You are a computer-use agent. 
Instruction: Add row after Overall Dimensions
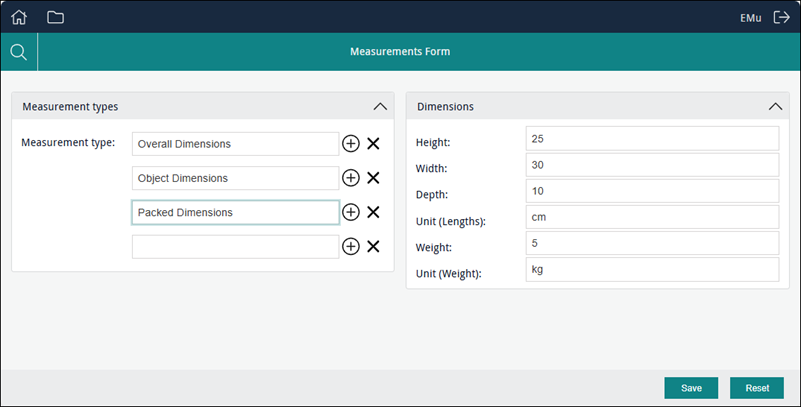click(351, 144)
